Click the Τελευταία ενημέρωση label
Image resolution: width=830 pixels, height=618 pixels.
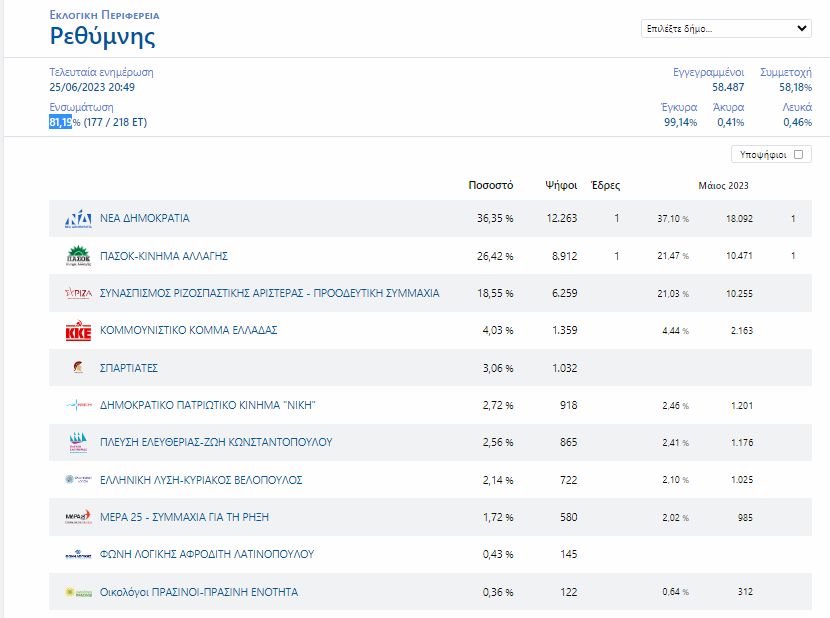tap(102, 72)
